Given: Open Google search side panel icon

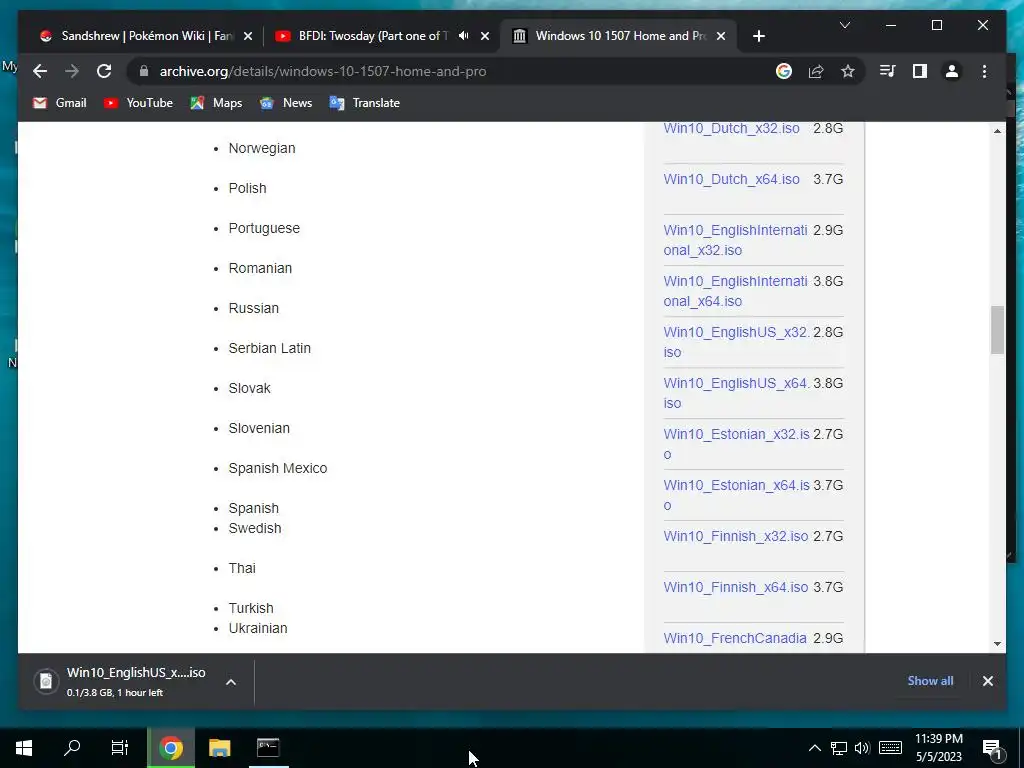Looking at the screenshot, I should point(784,71).
